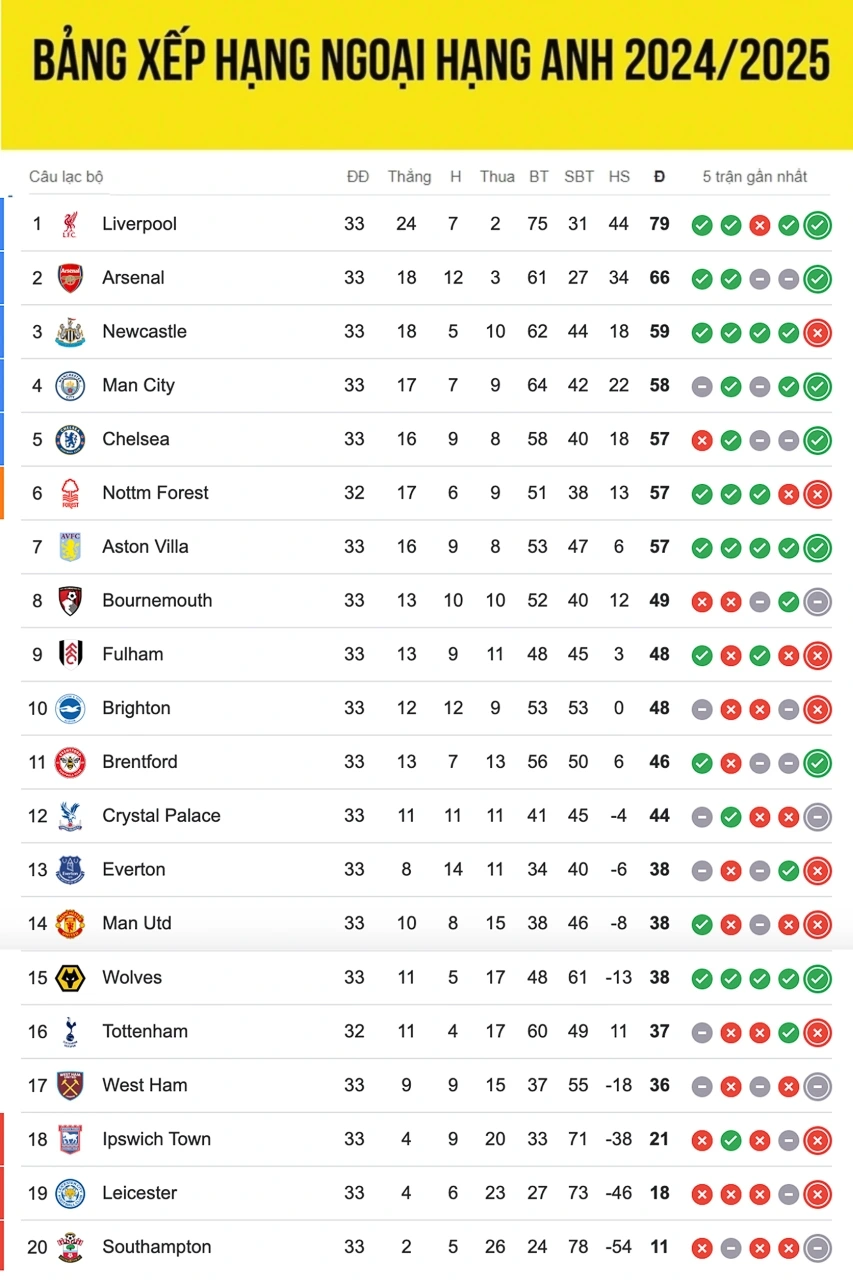Click the Man City club crest
853x1280 pixels.
click(70, 386)
